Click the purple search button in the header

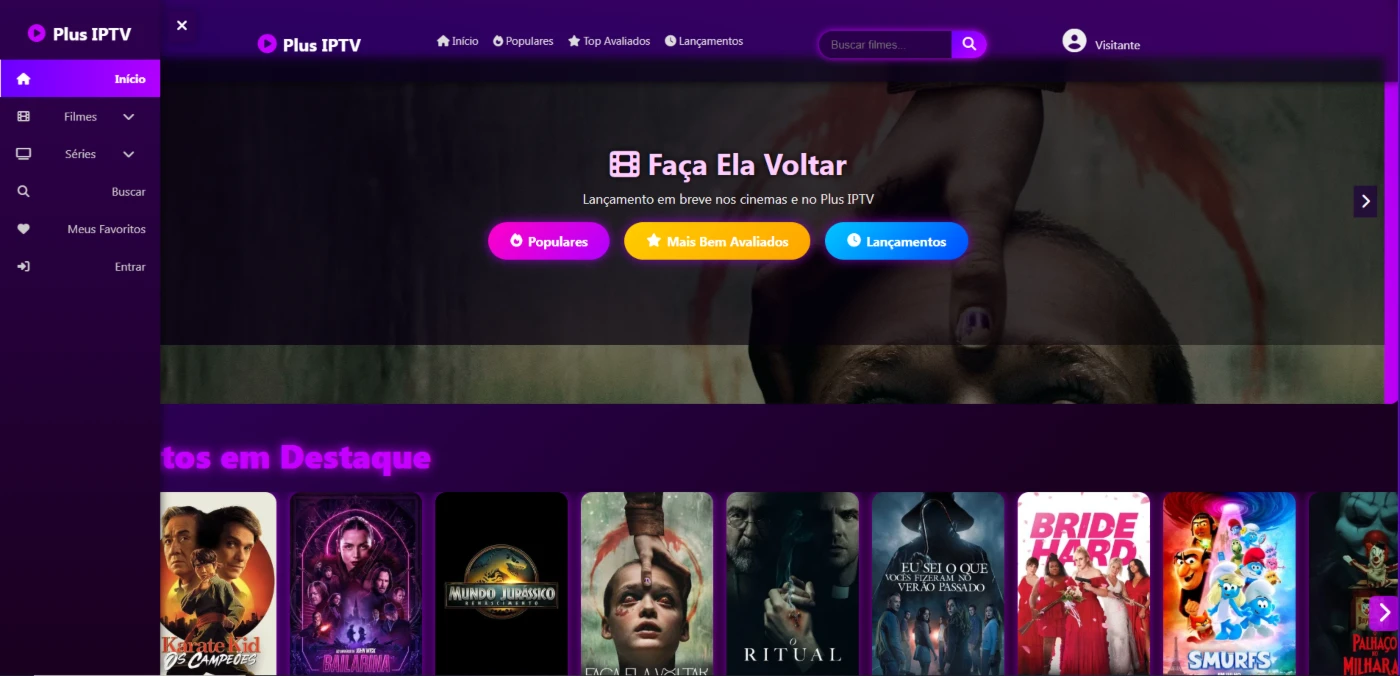pos(969,44)
